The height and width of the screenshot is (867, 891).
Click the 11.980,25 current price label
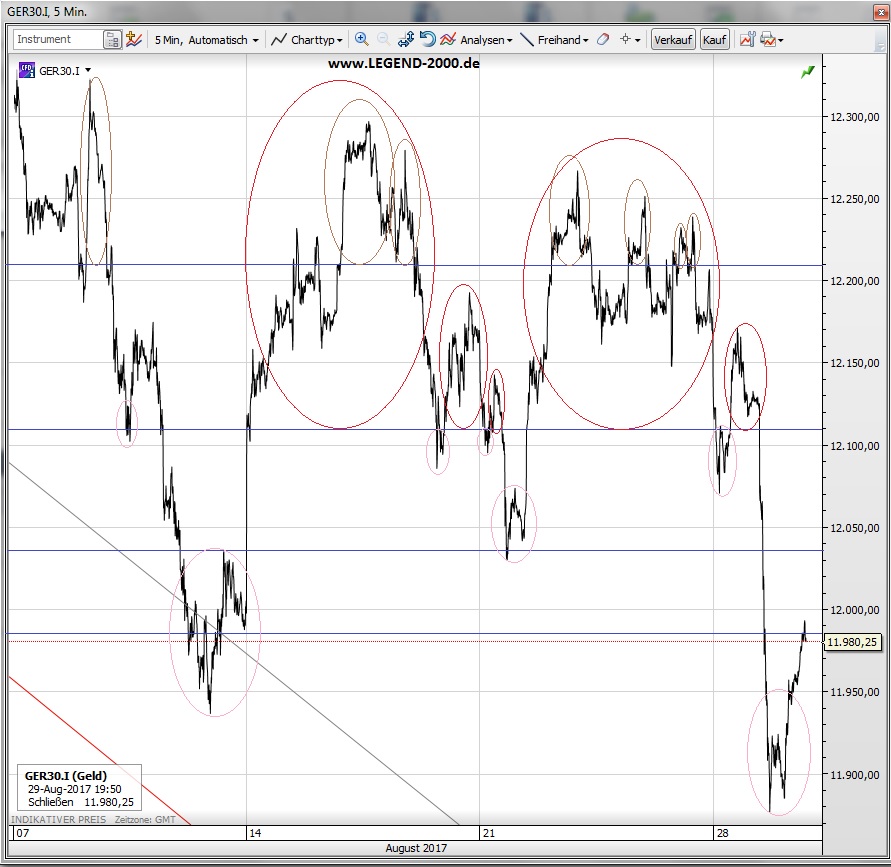tap(852, 642)
